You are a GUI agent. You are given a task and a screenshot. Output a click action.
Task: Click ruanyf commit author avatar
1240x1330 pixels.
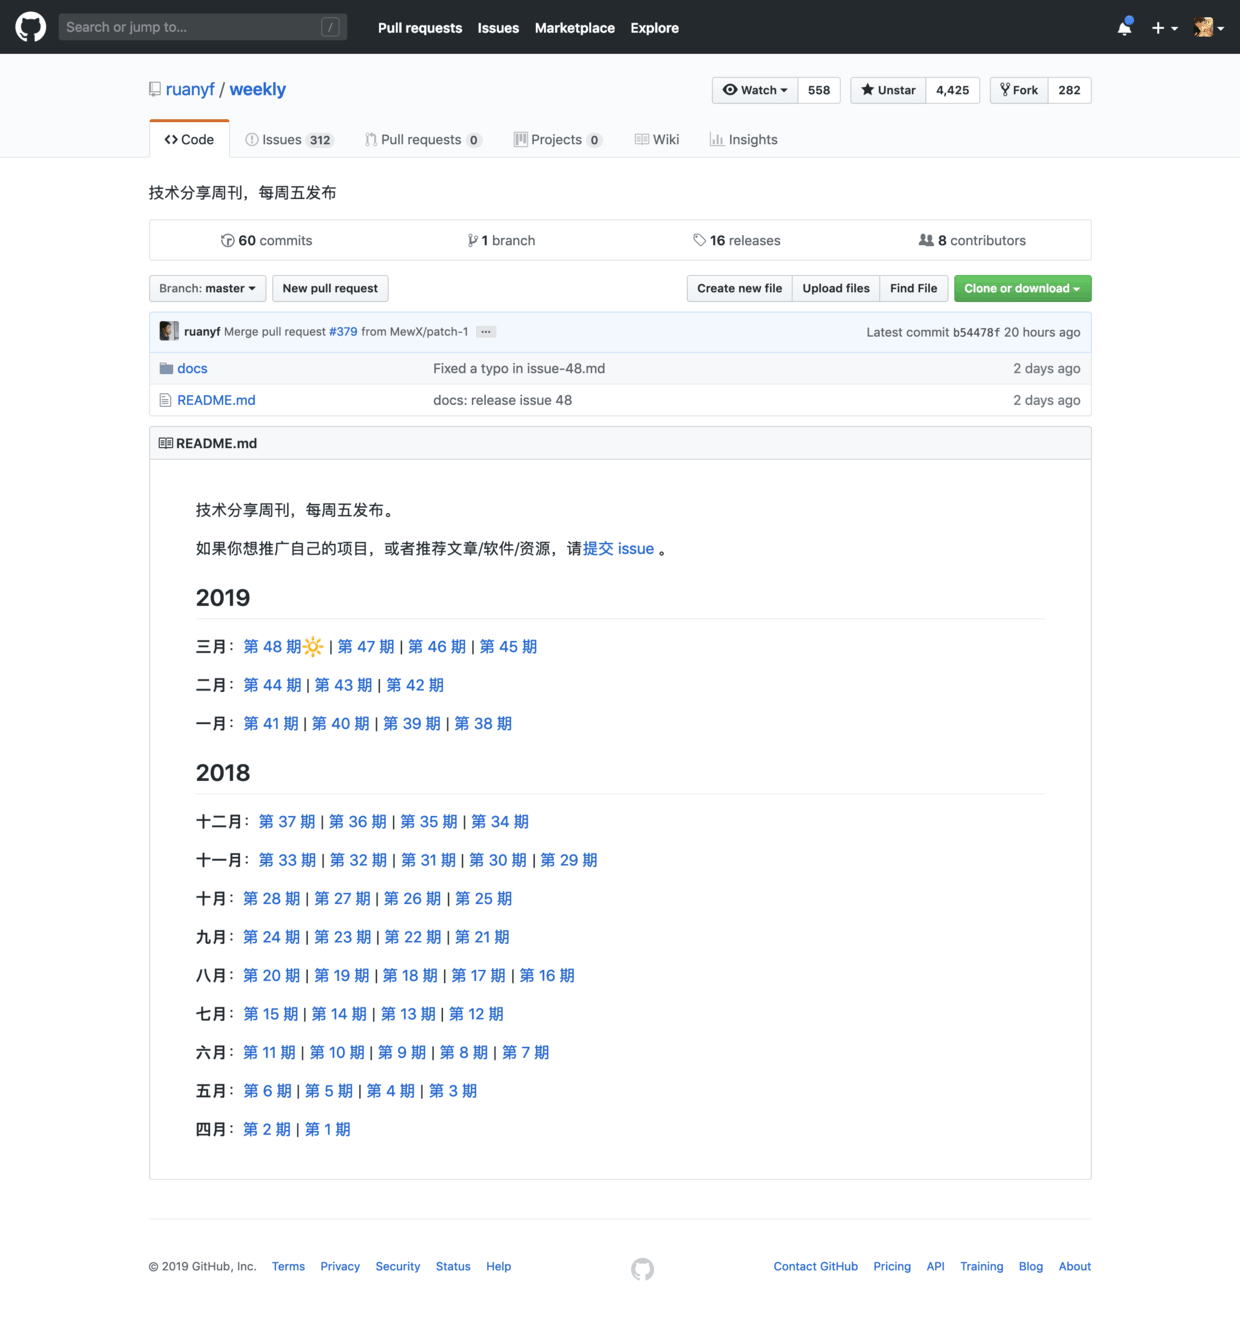click(169, 331)
